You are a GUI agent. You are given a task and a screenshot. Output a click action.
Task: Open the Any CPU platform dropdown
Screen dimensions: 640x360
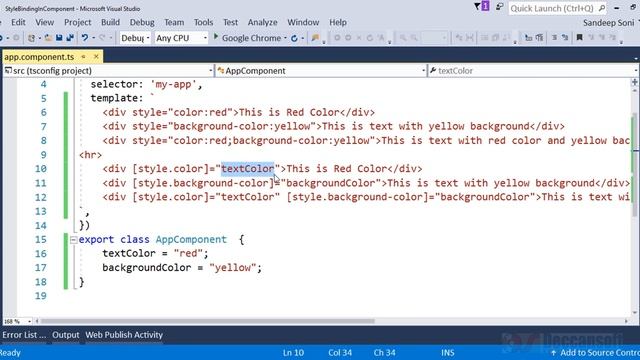click(x=182, y=38)
